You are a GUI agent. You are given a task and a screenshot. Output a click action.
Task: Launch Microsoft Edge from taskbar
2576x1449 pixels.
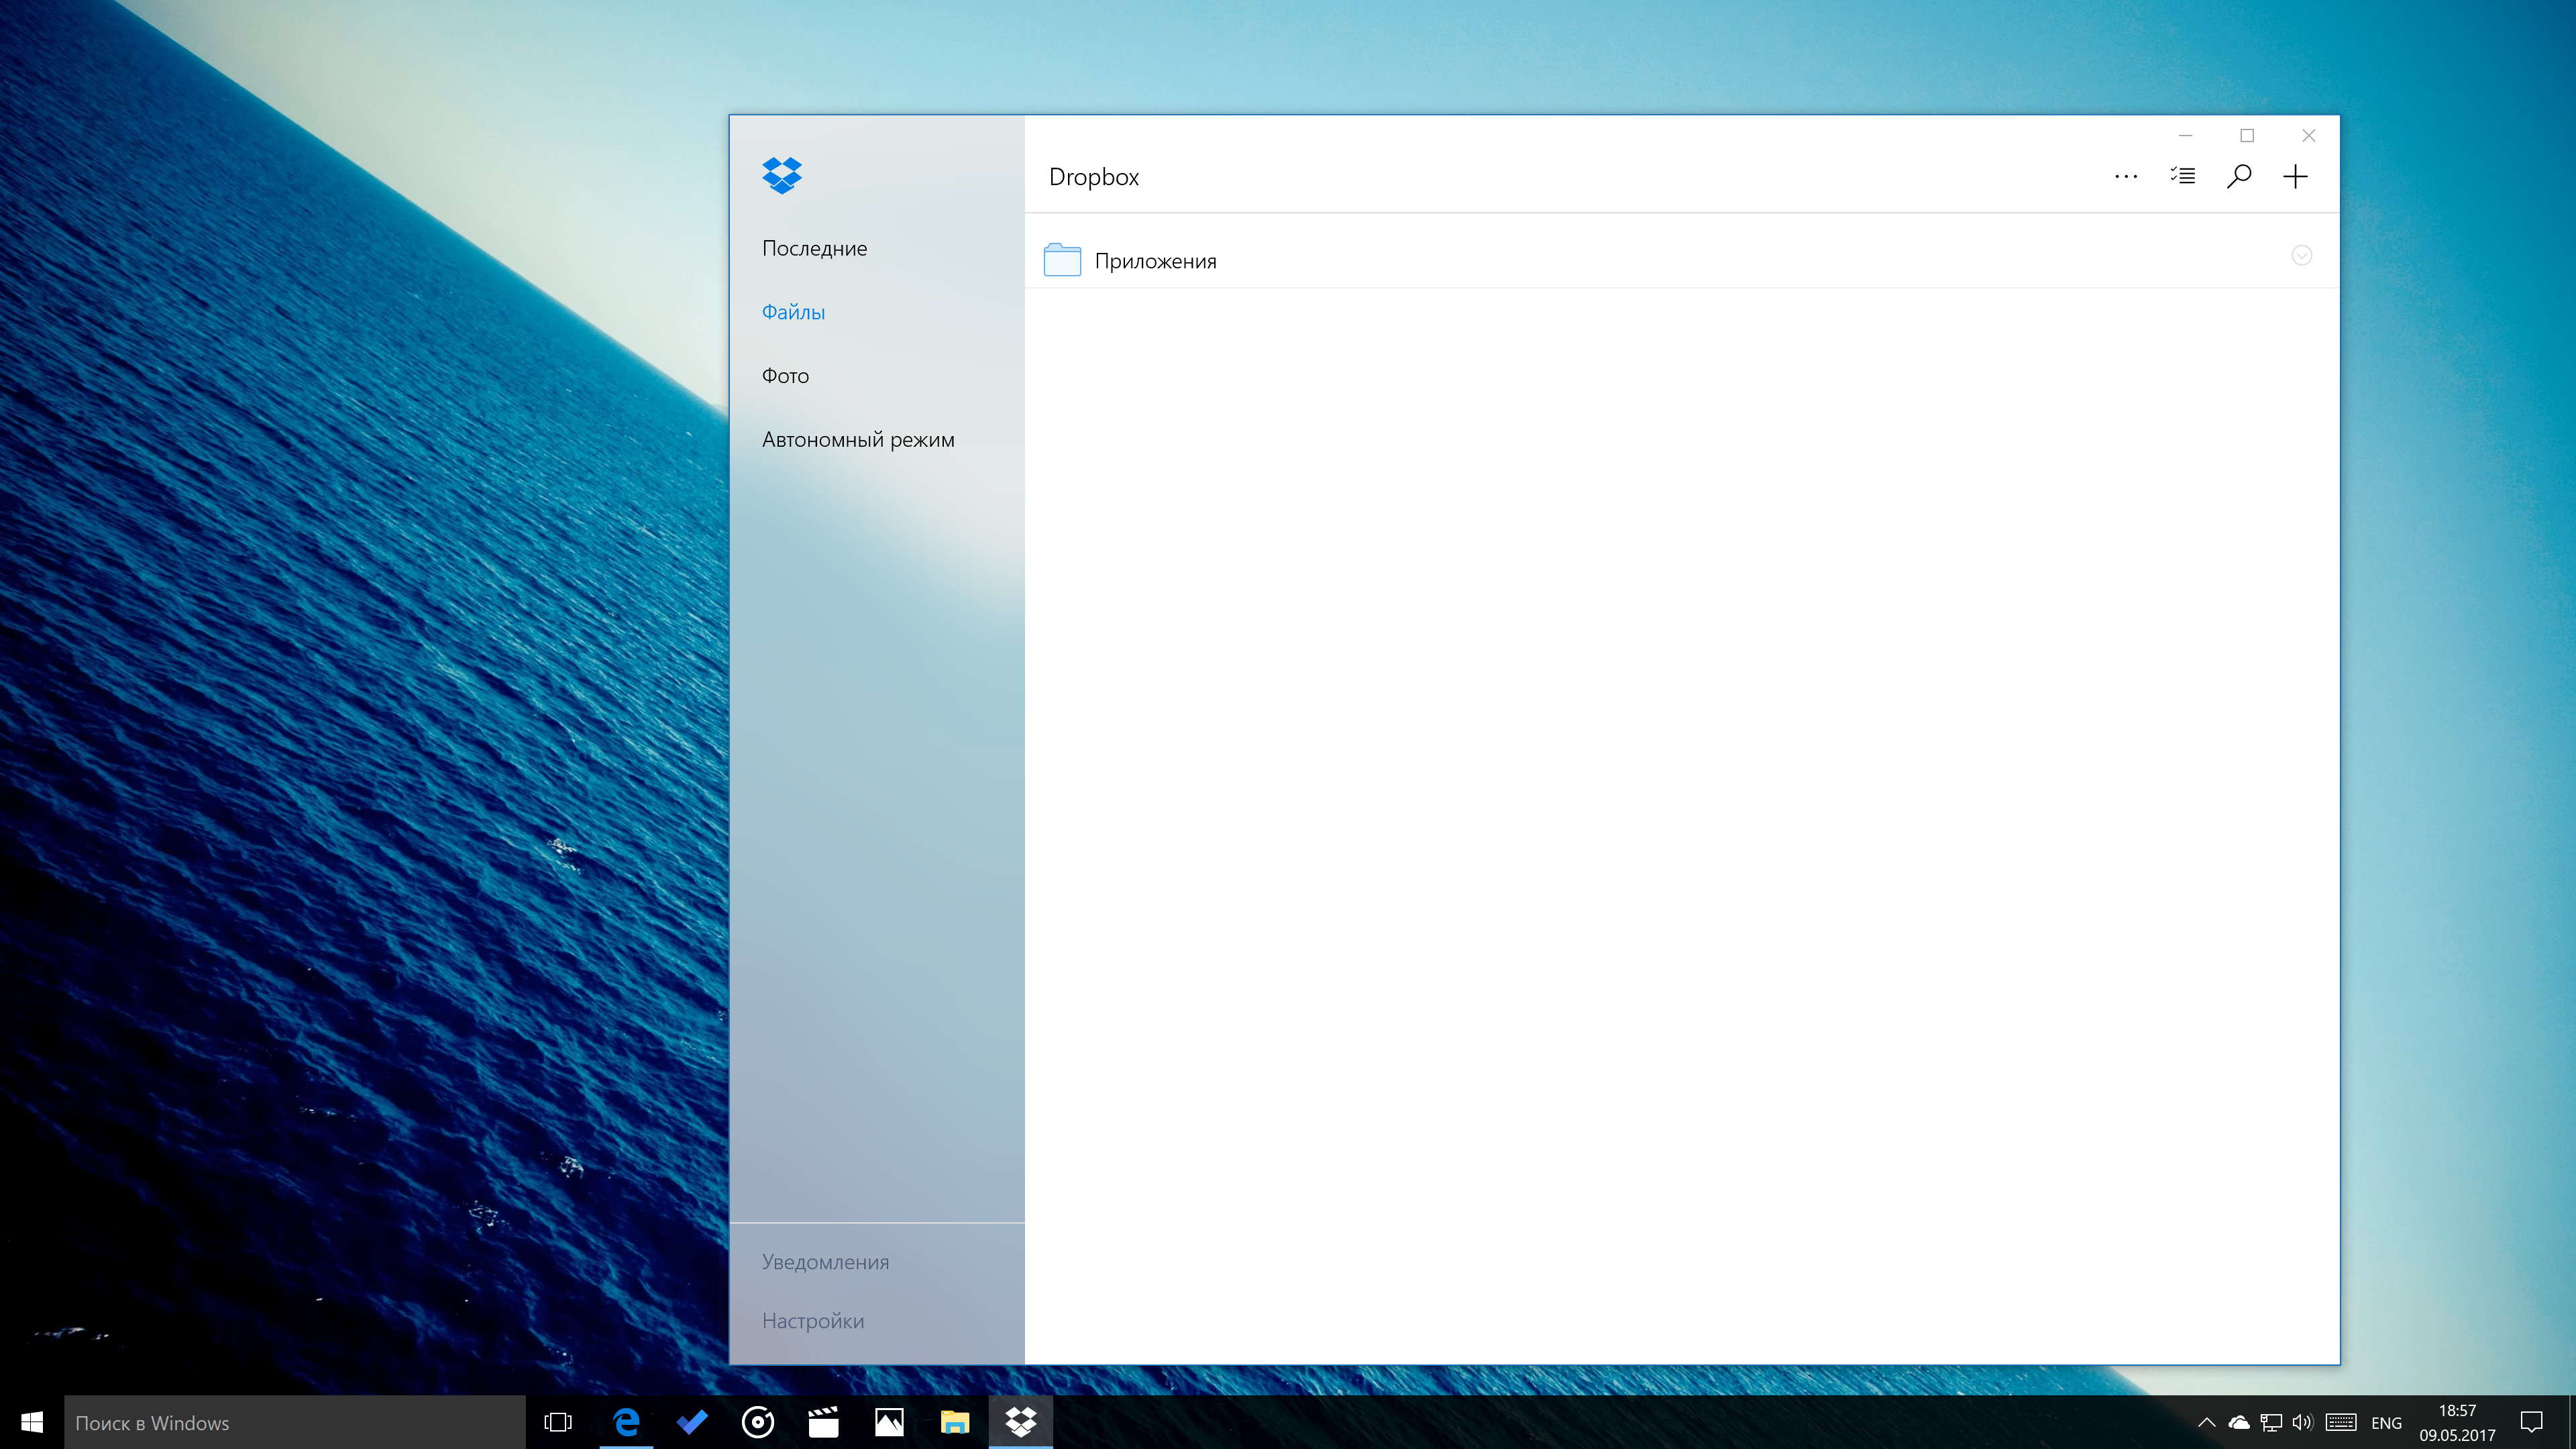click(x=626, y=1422)
